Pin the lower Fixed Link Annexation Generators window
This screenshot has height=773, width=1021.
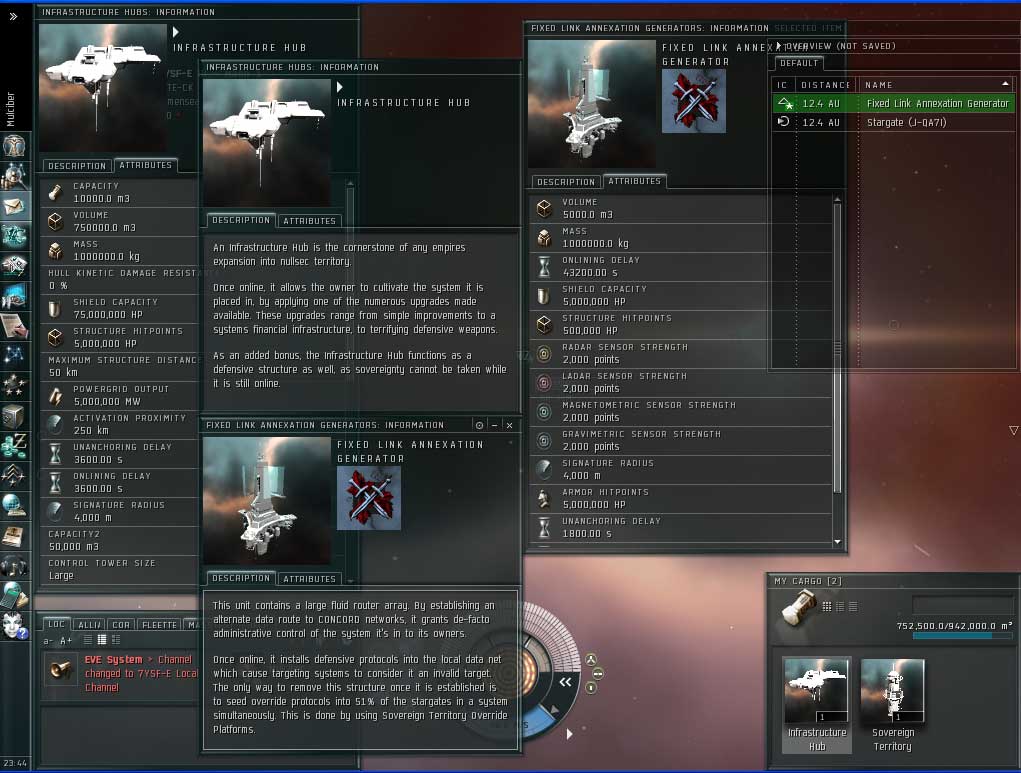point(479,425)
